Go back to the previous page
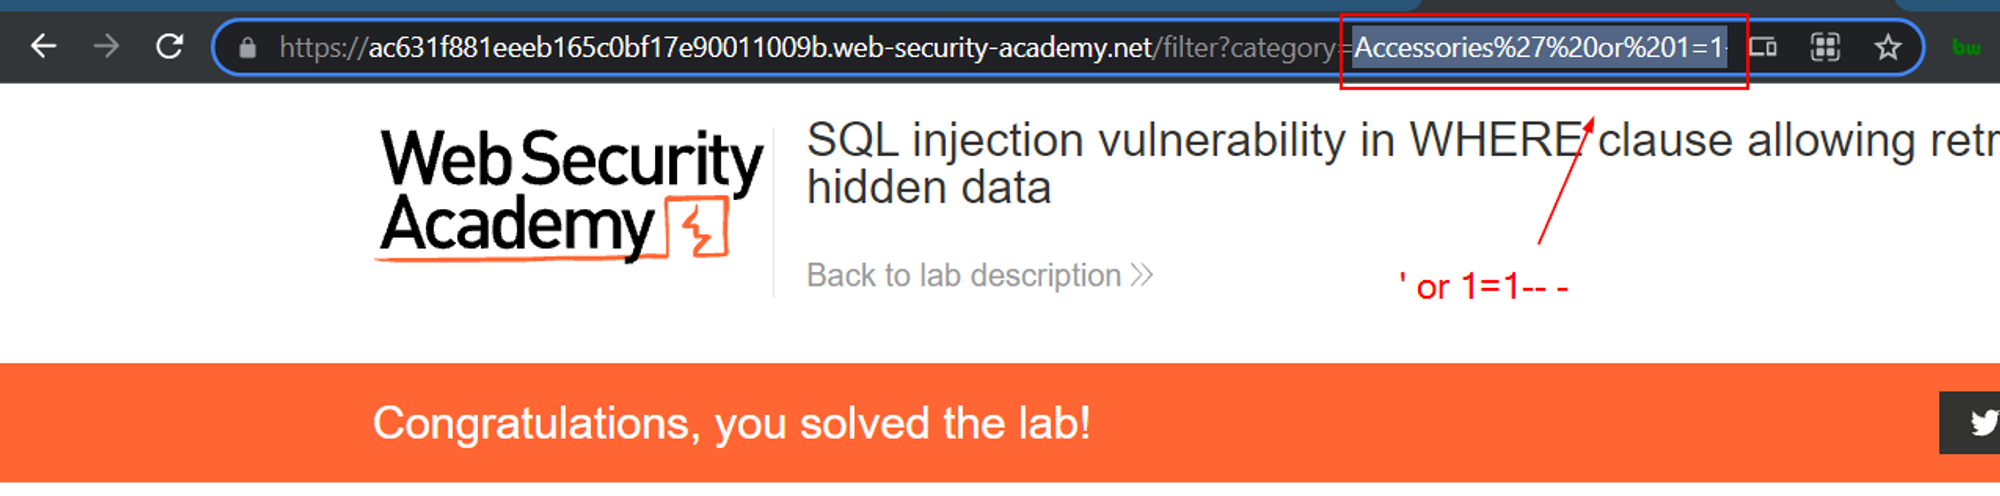Viewport: 2000px width, 496px height. [43, 46]
